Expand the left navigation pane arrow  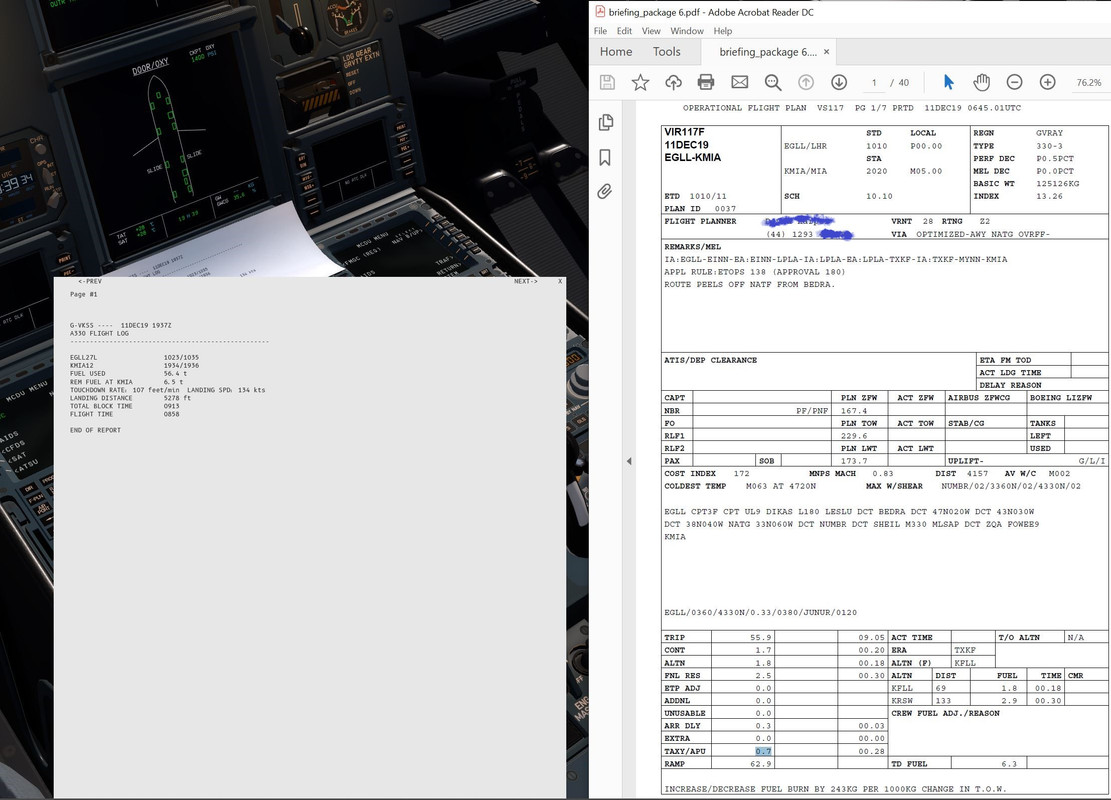[x=628, y=461]
